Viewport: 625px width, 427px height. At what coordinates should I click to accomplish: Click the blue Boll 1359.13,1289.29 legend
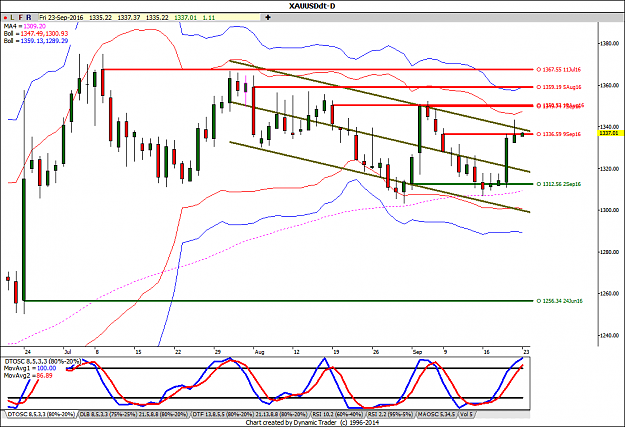pos(36,41)
